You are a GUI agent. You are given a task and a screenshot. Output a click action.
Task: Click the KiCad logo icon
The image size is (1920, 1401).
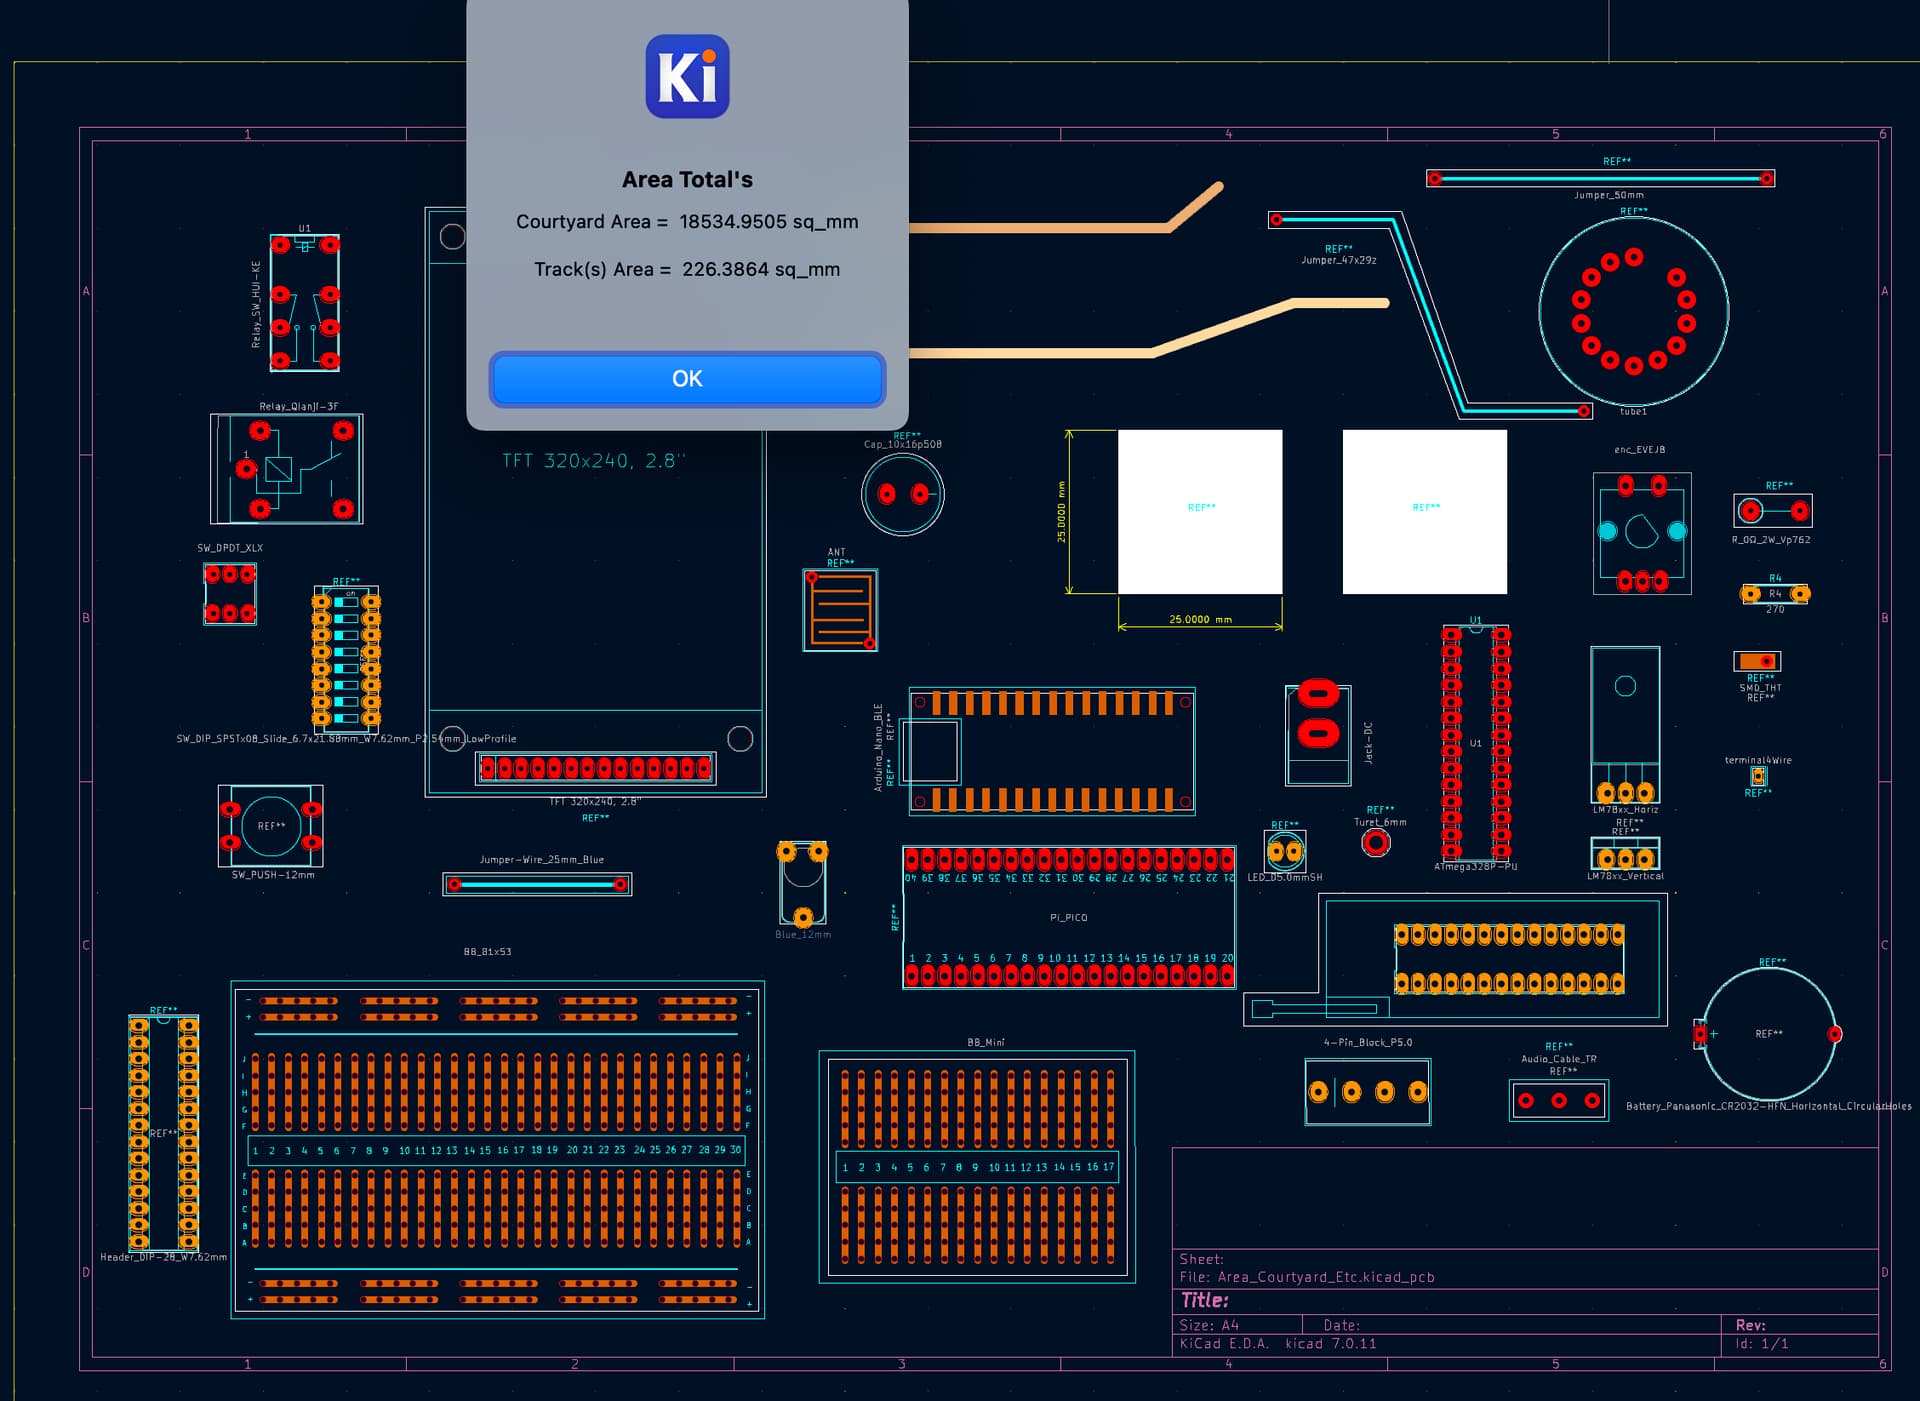click(x=687, y=77)
